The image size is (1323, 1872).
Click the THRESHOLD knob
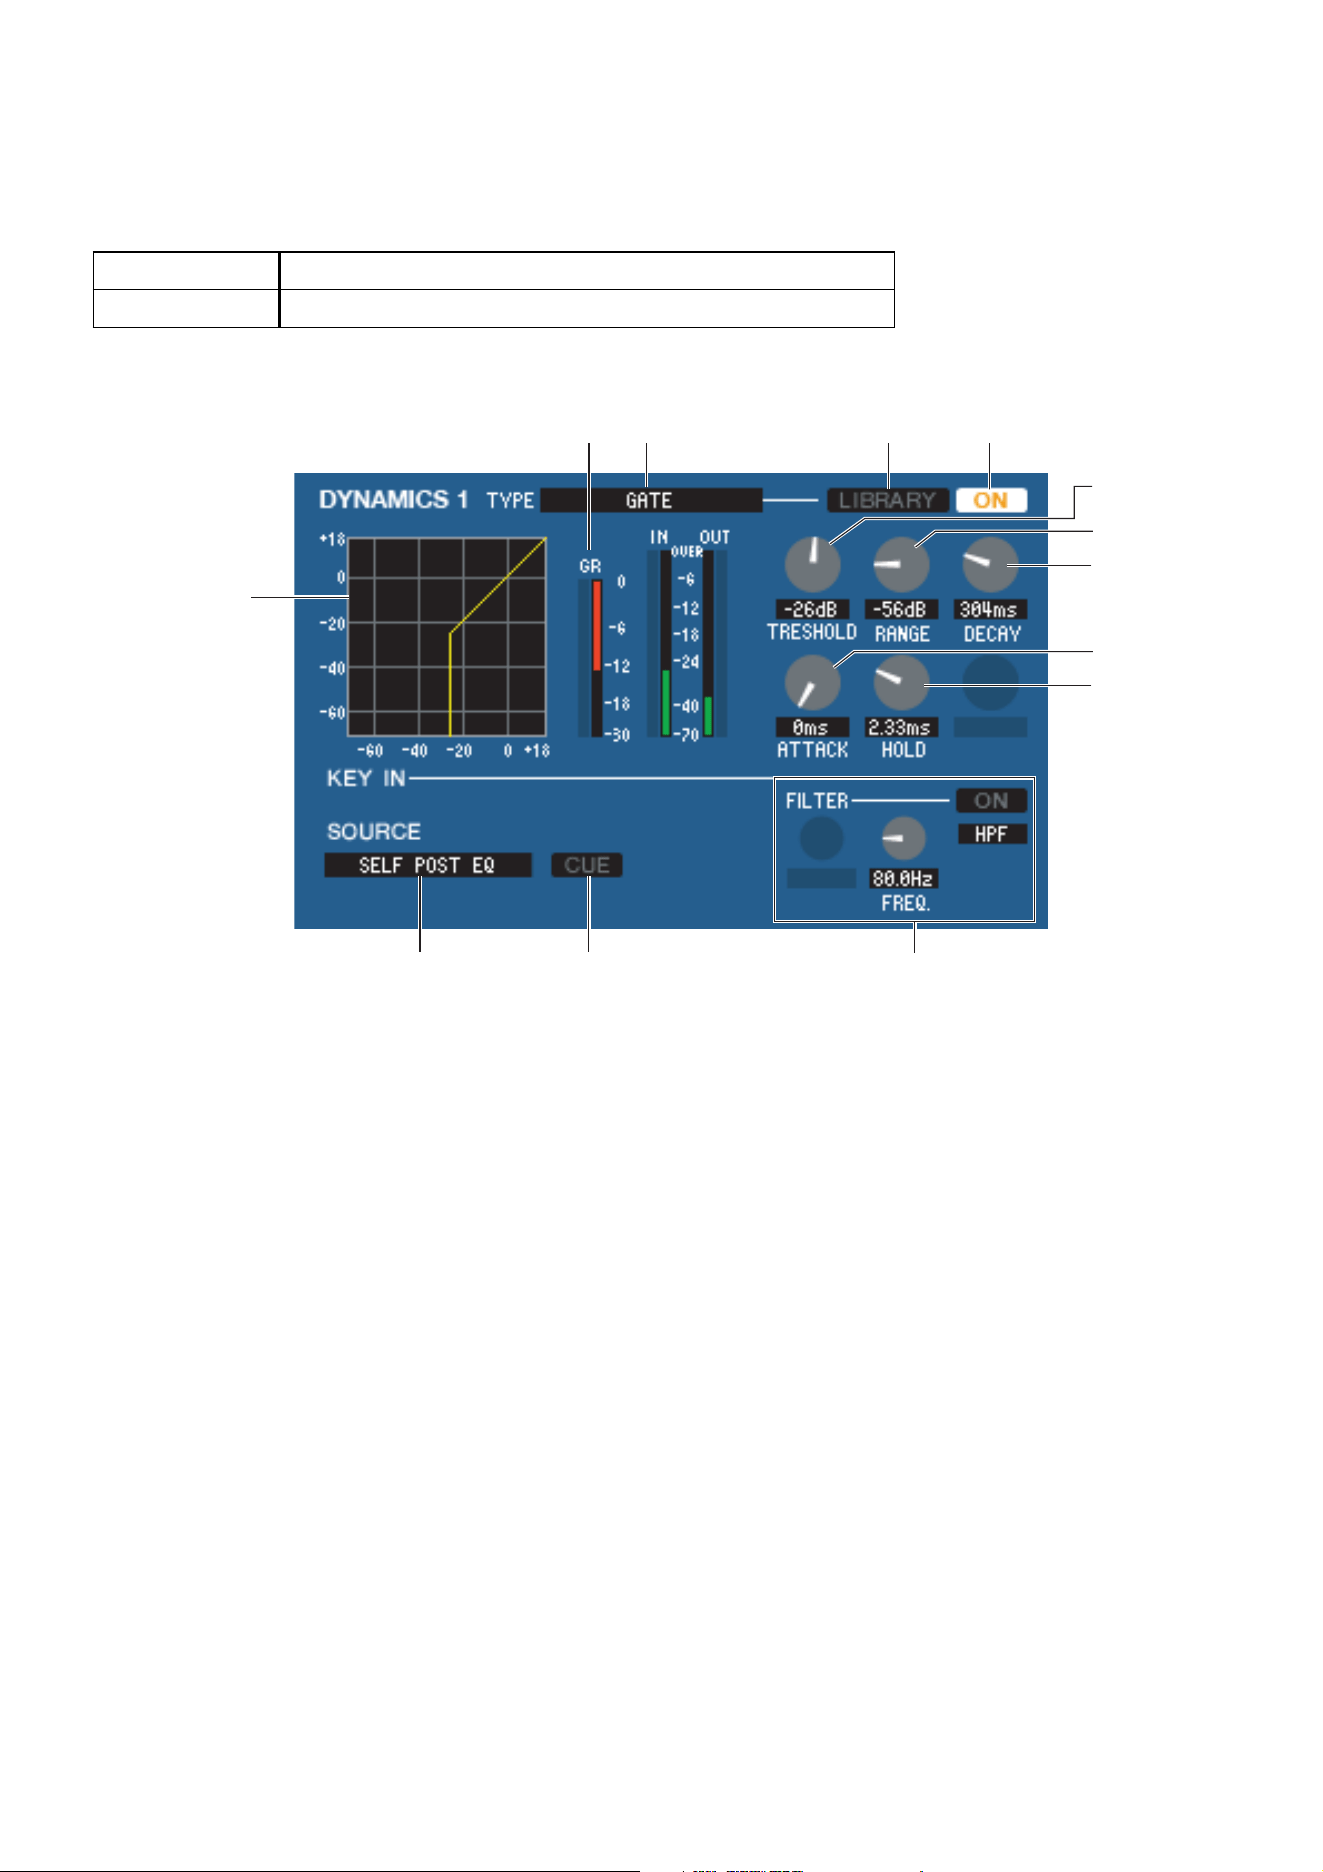tap(813, 564)
